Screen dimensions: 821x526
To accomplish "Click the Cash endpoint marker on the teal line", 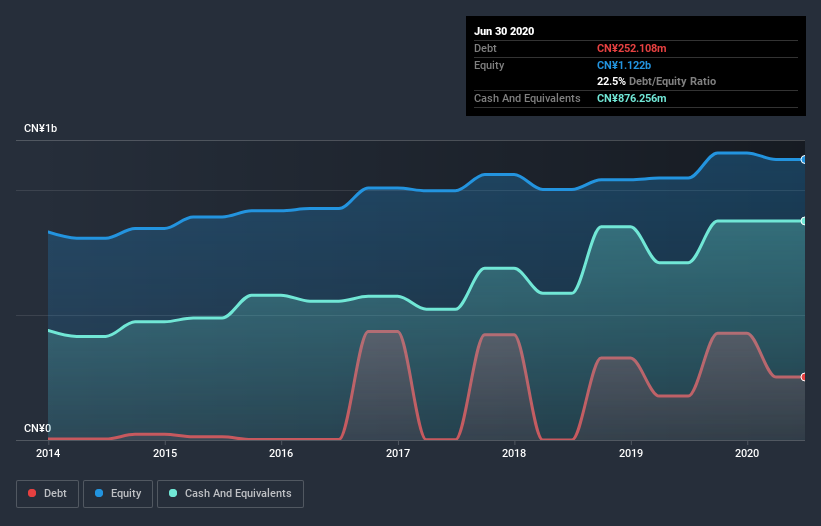I will 804,221.
